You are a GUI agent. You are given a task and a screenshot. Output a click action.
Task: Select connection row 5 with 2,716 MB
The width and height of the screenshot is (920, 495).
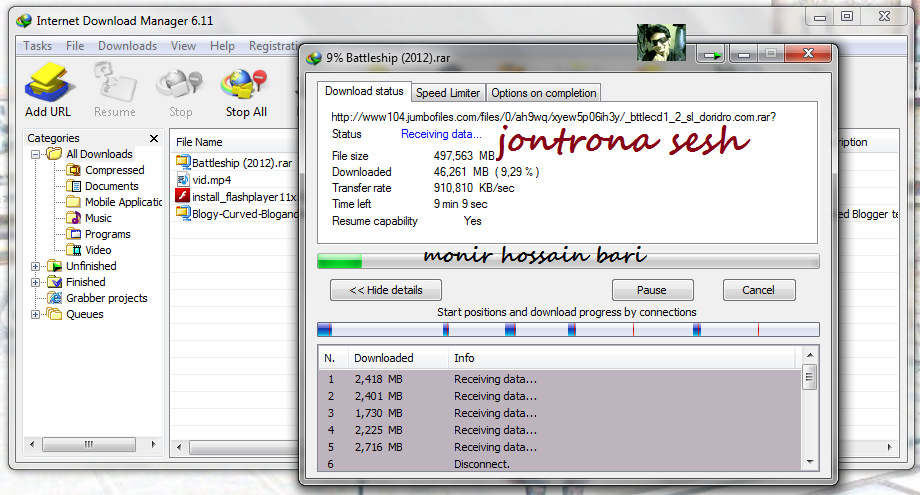(x=560, y=447)
